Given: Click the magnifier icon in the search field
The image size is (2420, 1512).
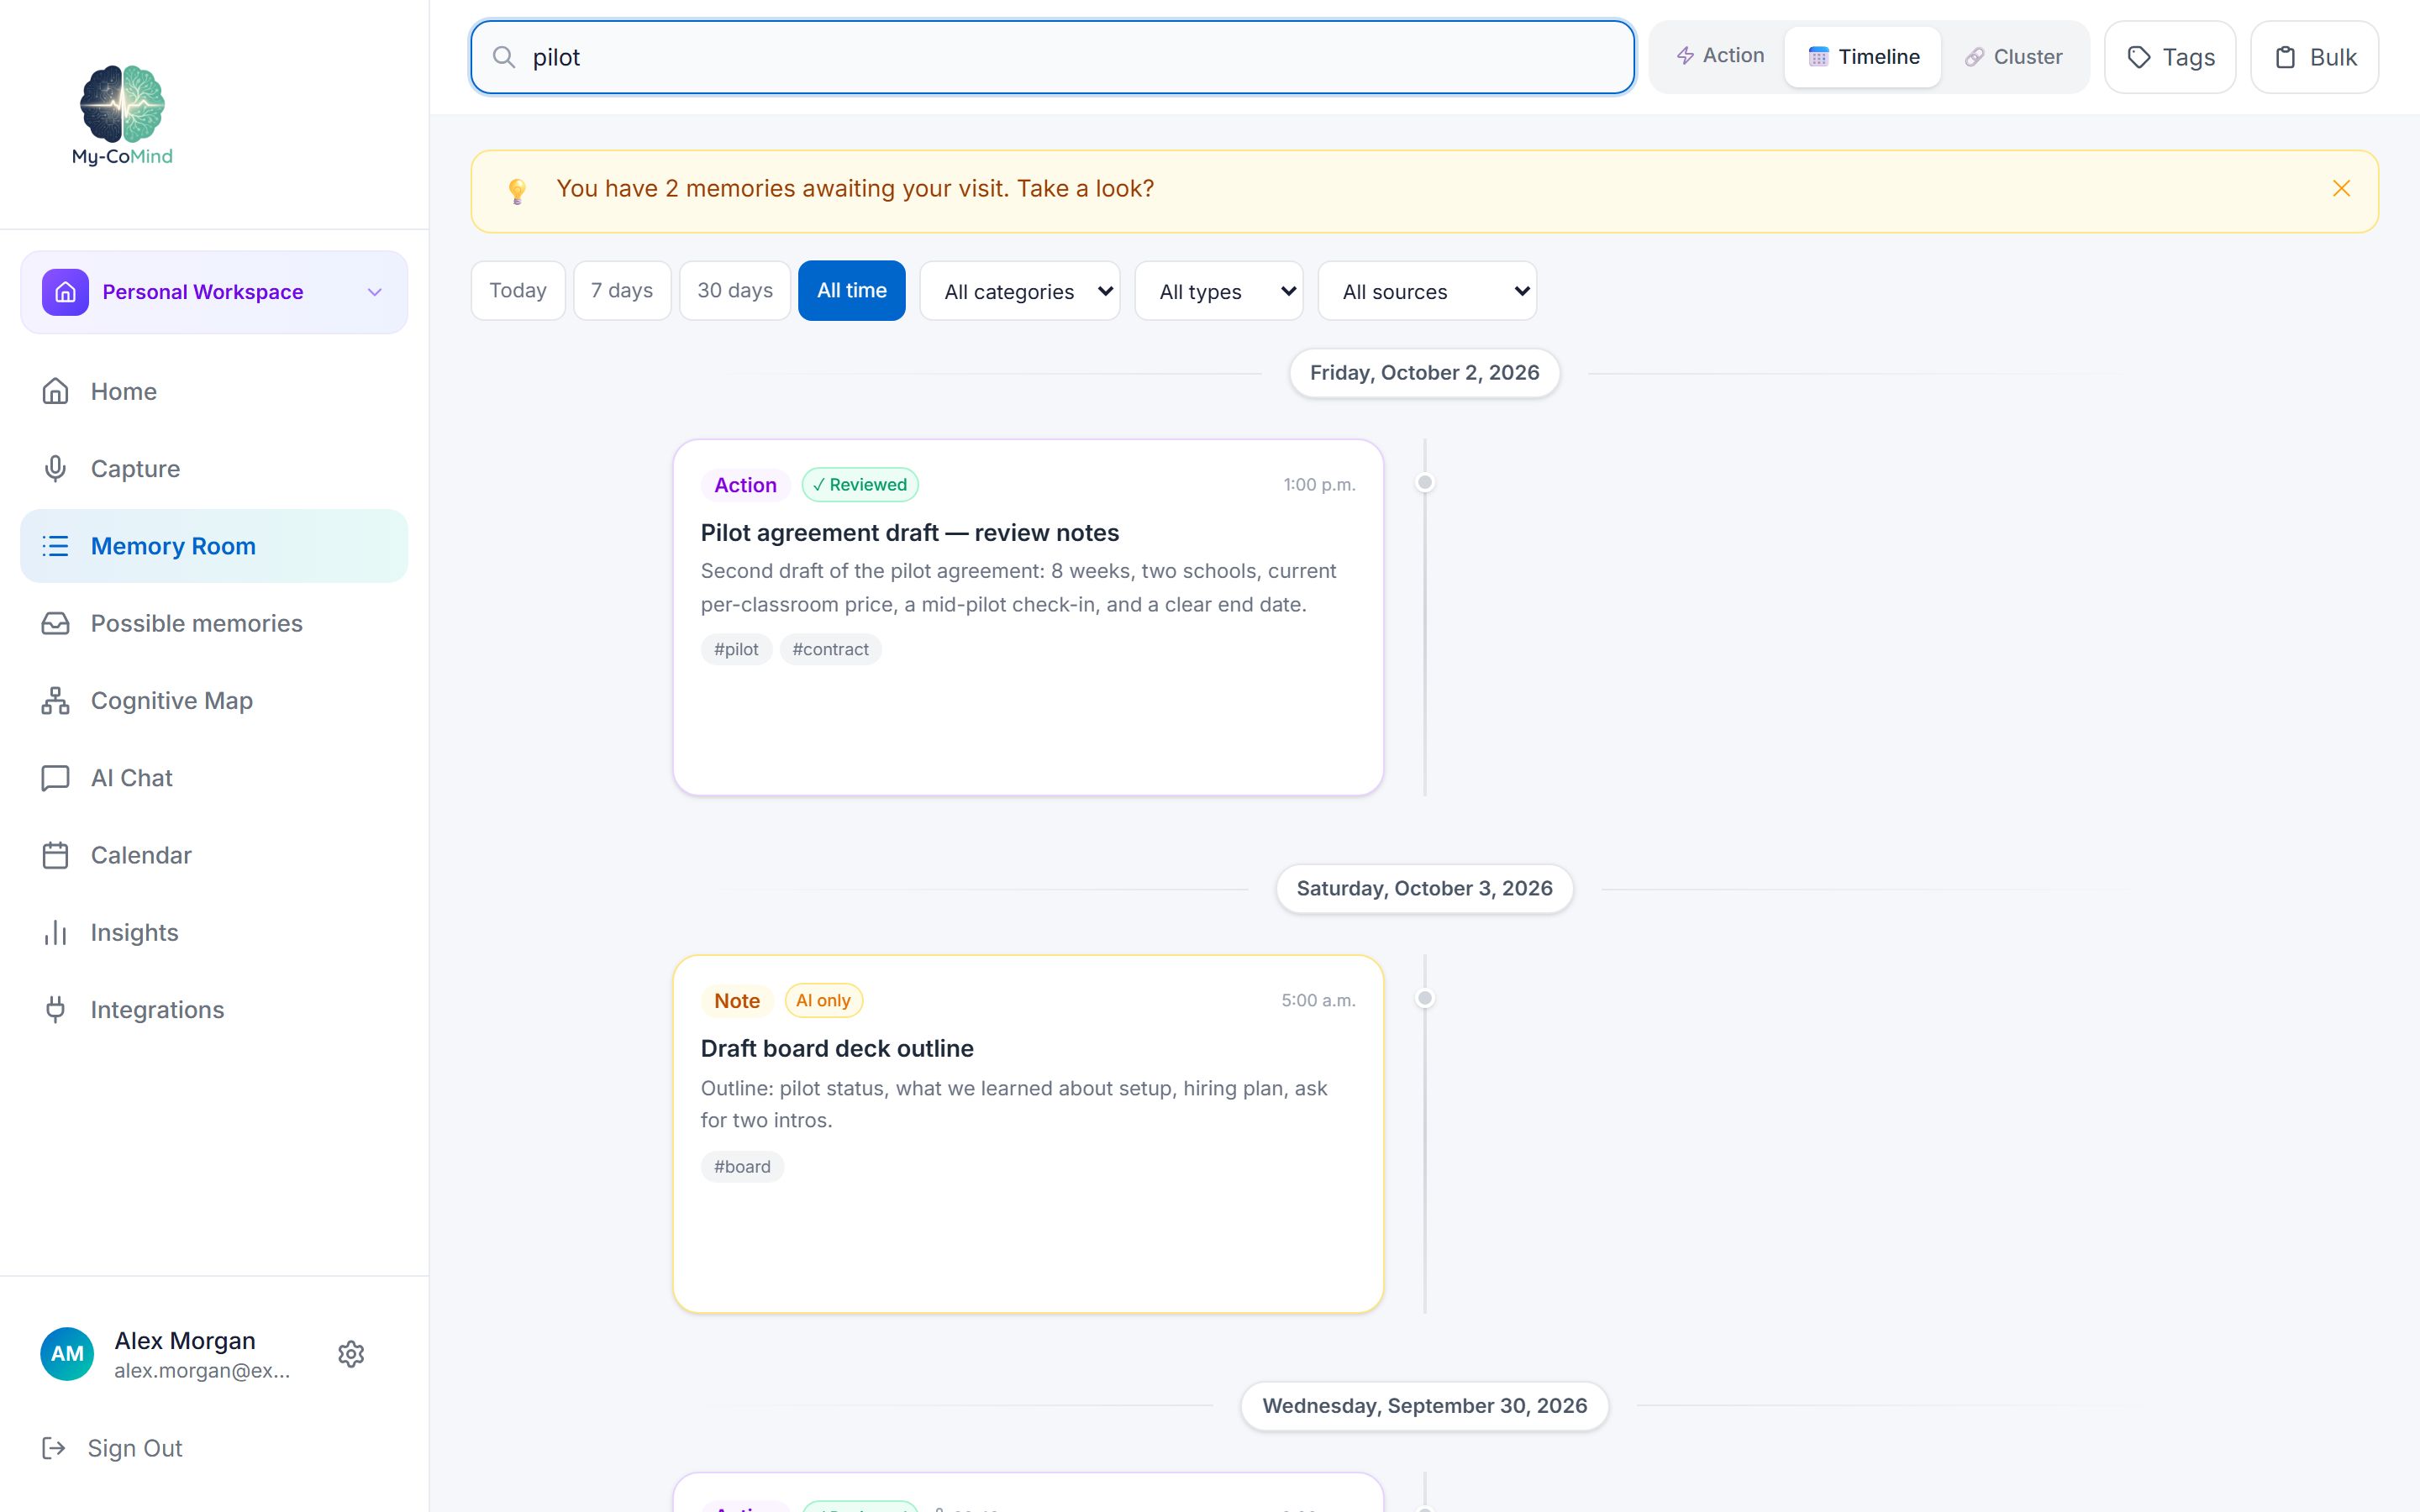Looking at the screenshot, I should tap(504, 57).
